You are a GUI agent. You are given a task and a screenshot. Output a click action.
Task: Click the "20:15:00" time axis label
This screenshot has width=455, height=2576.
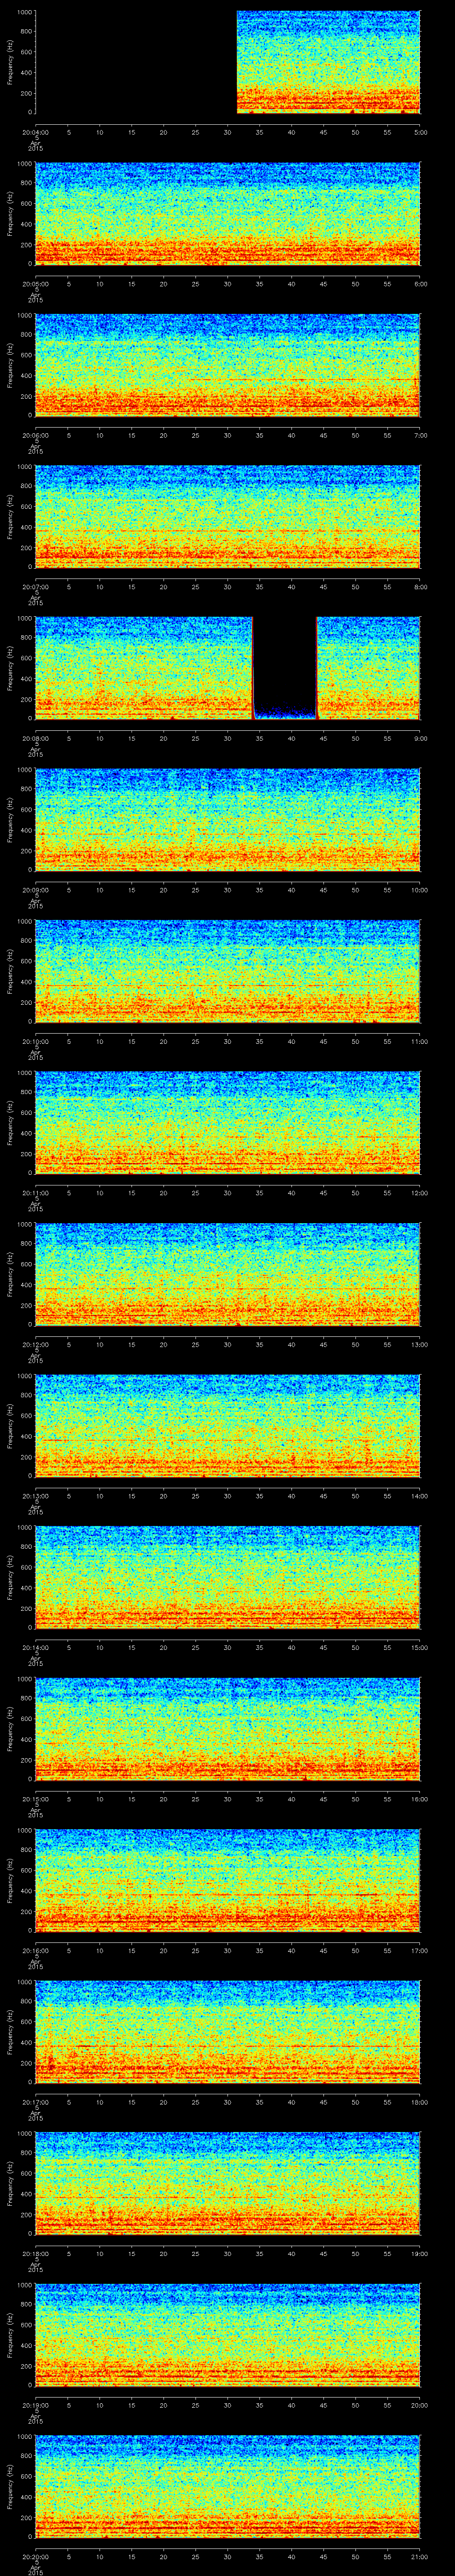click(x=35, y=1799)
